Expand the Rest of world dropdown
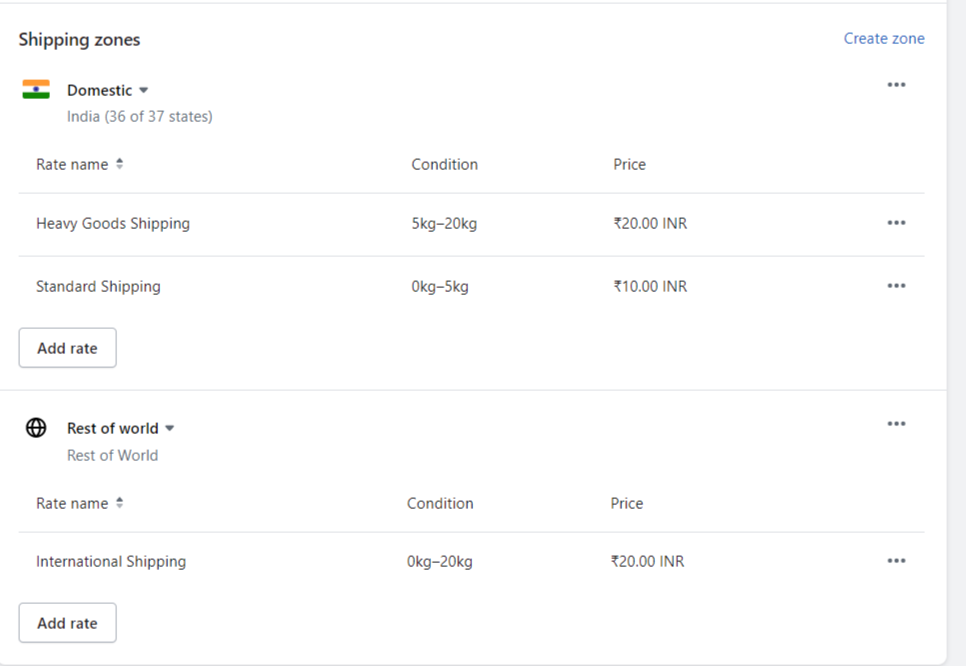 tap(121, 428)
